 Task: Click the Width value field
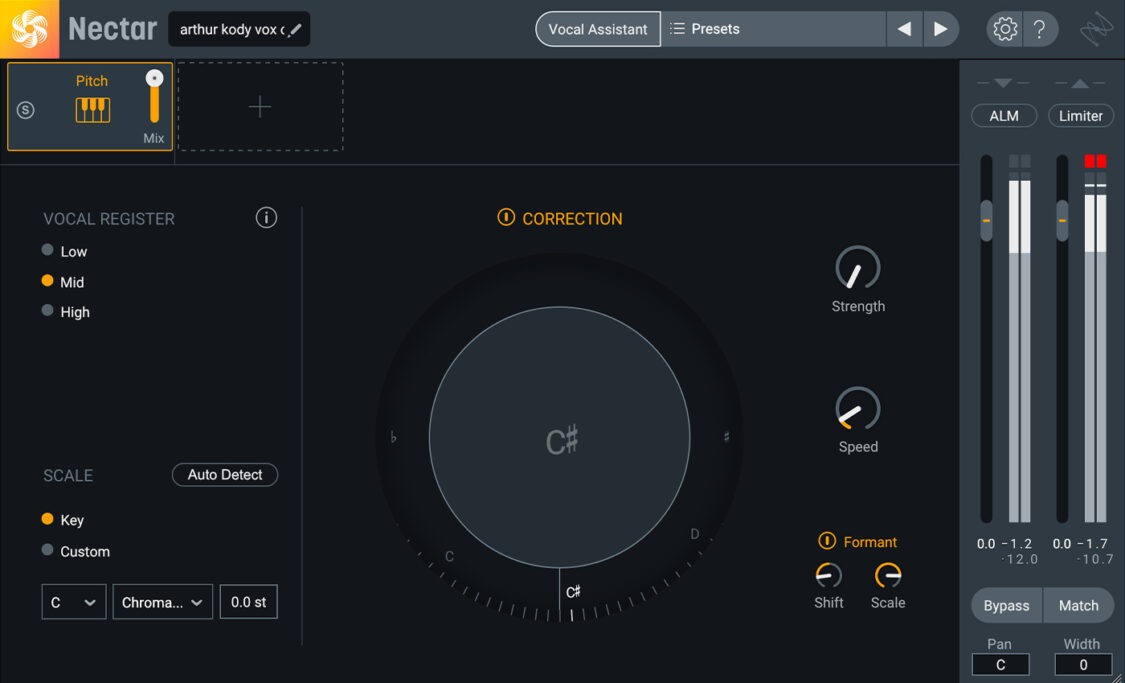click(x=1082, y=664)
